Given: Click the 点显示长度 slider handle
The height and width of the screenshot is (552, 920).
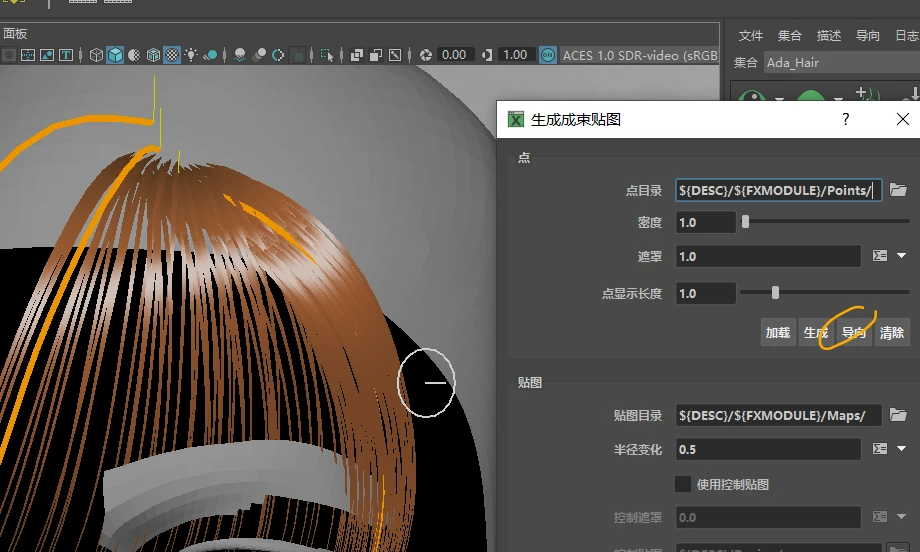Looking at the screenshot, I should pyautogui.click(x=775, y=293).
